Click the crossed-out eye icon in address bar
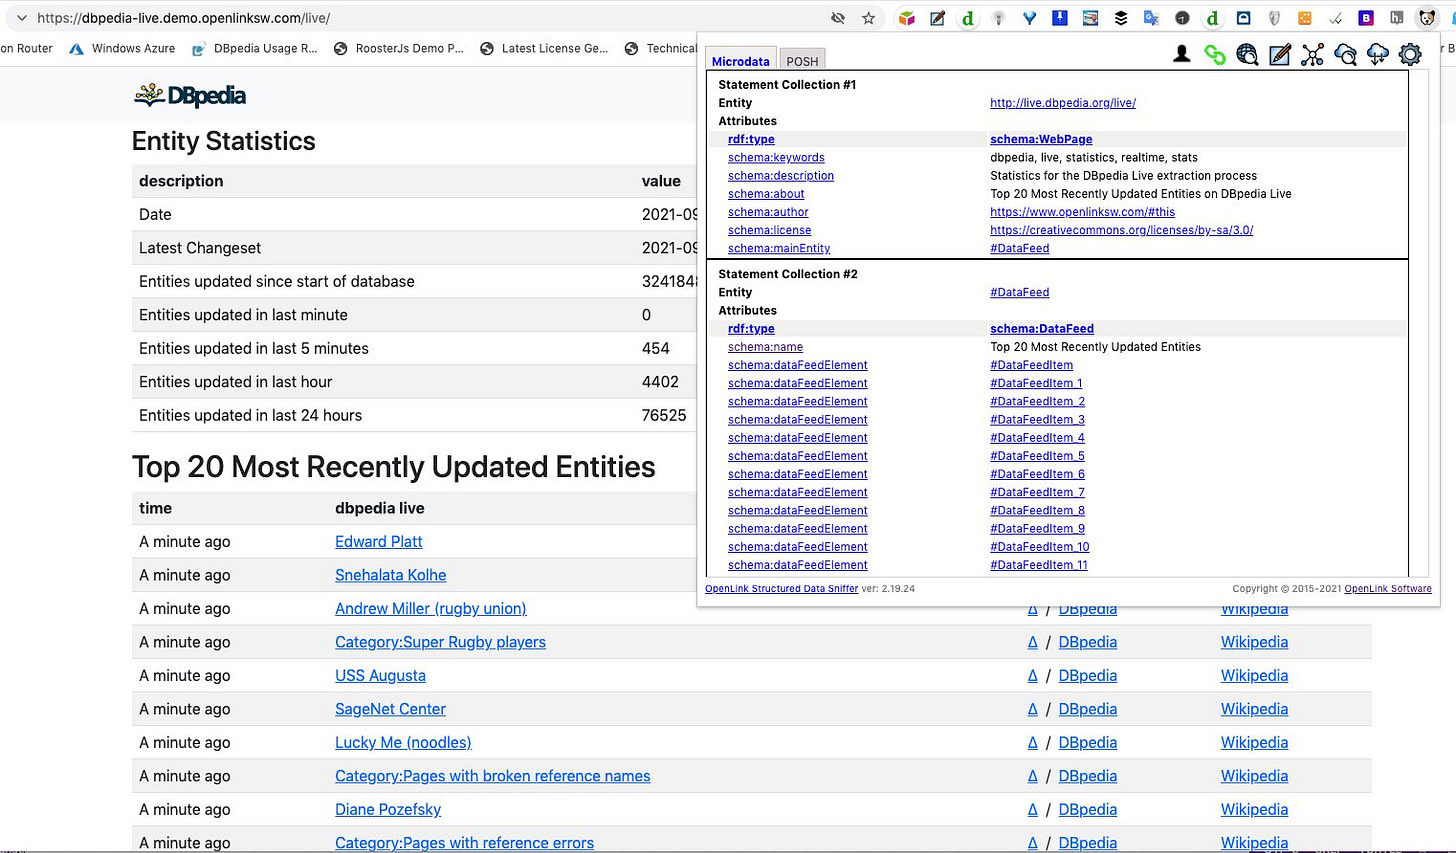The height and width of the screenshot is (853, 1456). (838, 18)
